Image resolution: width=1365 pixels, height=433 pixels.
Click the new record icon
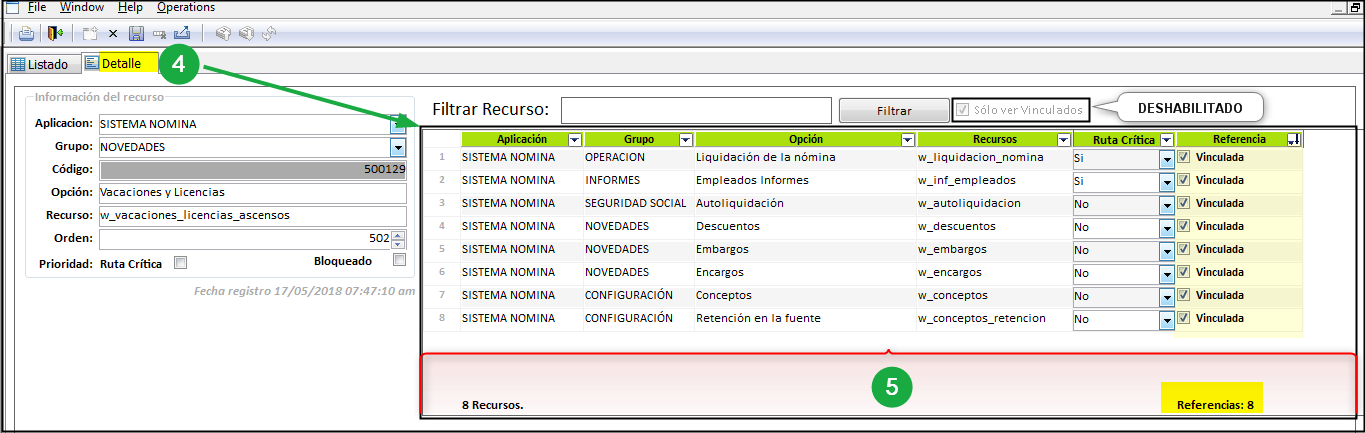click(x=90, y=33)
